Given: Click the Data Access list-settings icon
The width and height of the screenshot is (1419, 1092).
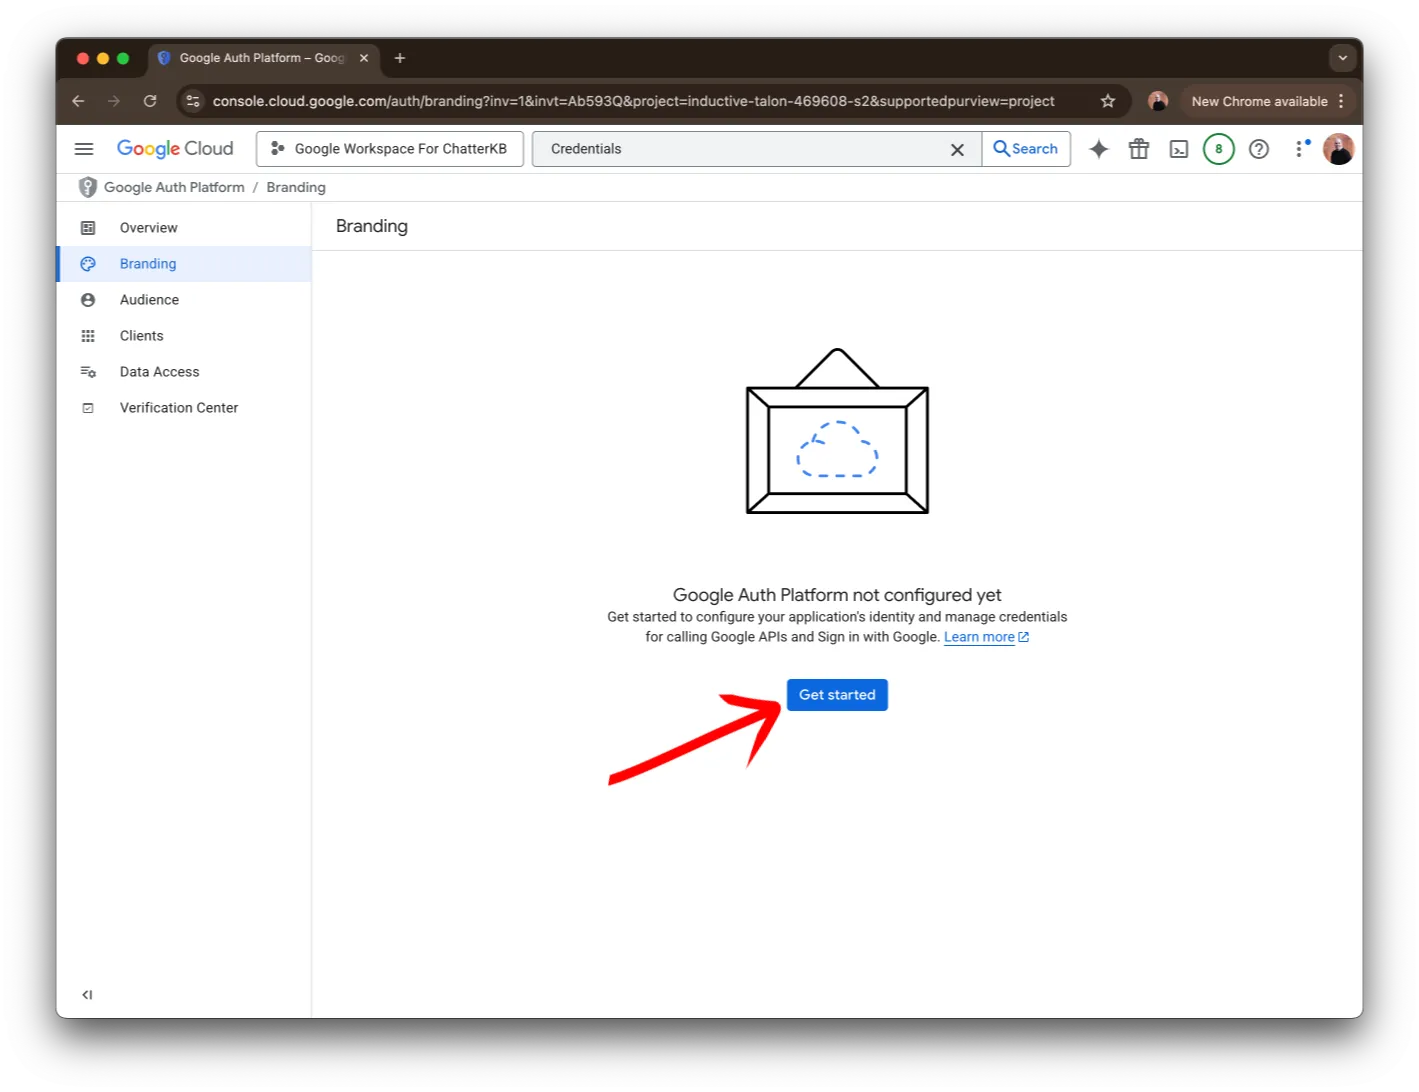Looking at the screenshot, I should [88, 372].
